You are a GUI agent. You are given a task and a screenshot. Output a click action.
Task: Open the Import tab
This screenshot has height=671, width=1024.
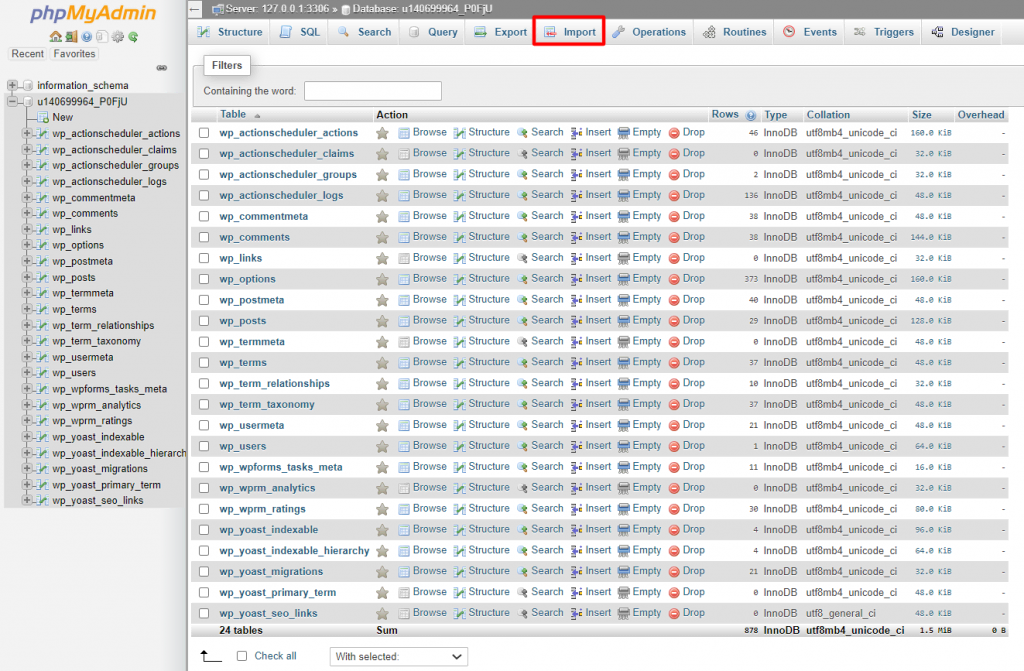(x=569, y=32)
